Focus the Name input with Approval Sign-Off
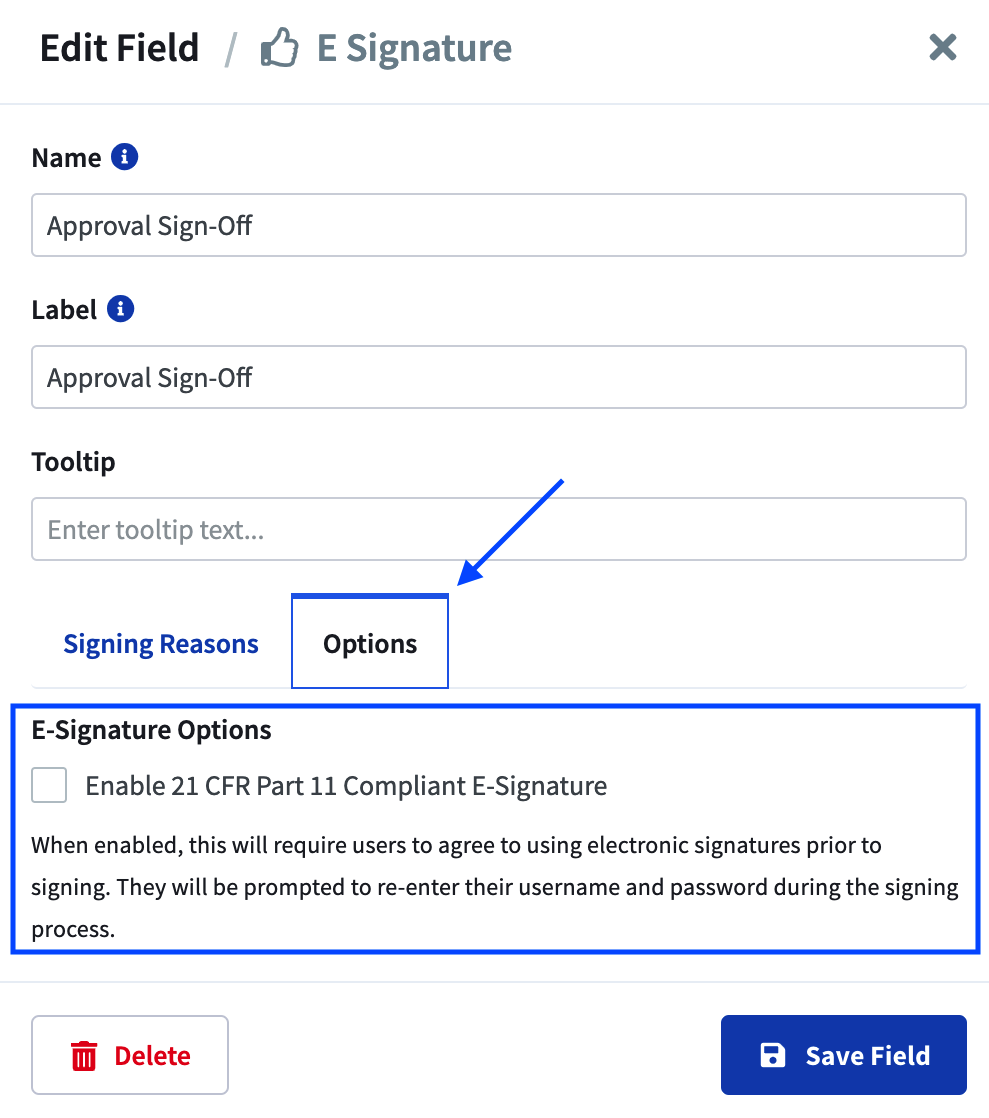Screen dimensions: 989x1118 [x=498, y=225]
